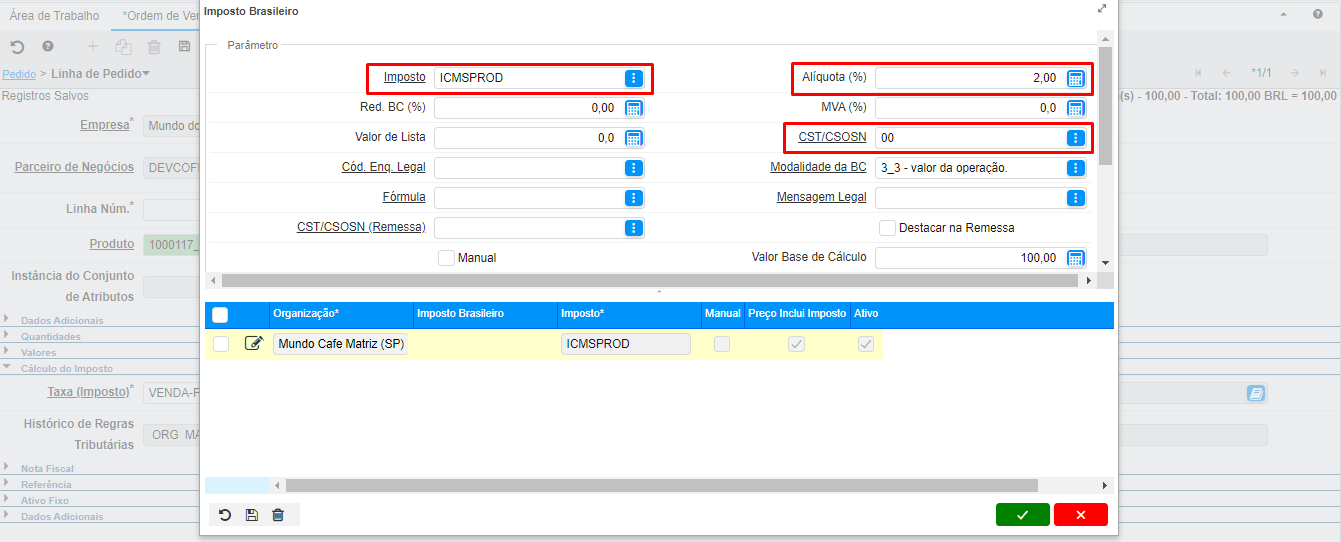Click the red cancel X button
This screenshot has height=542, width=1341.
[x=1080, y=515]
